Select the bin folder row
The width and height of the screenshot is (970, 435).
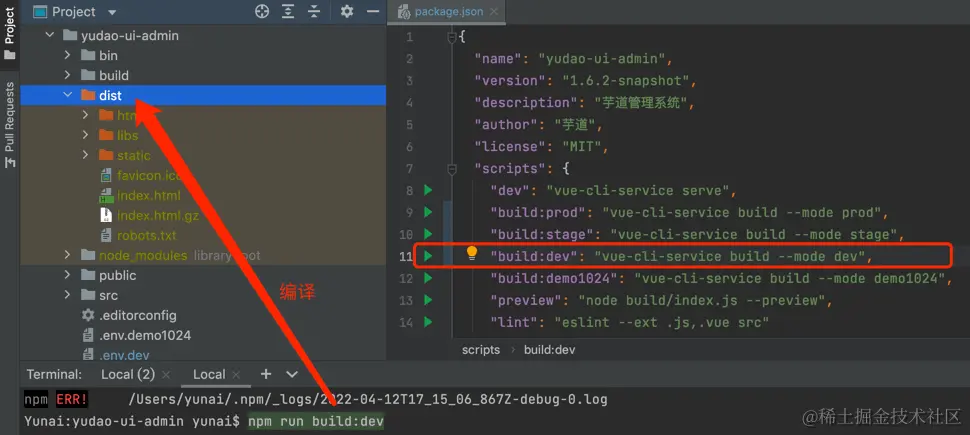tap(203, 56)
